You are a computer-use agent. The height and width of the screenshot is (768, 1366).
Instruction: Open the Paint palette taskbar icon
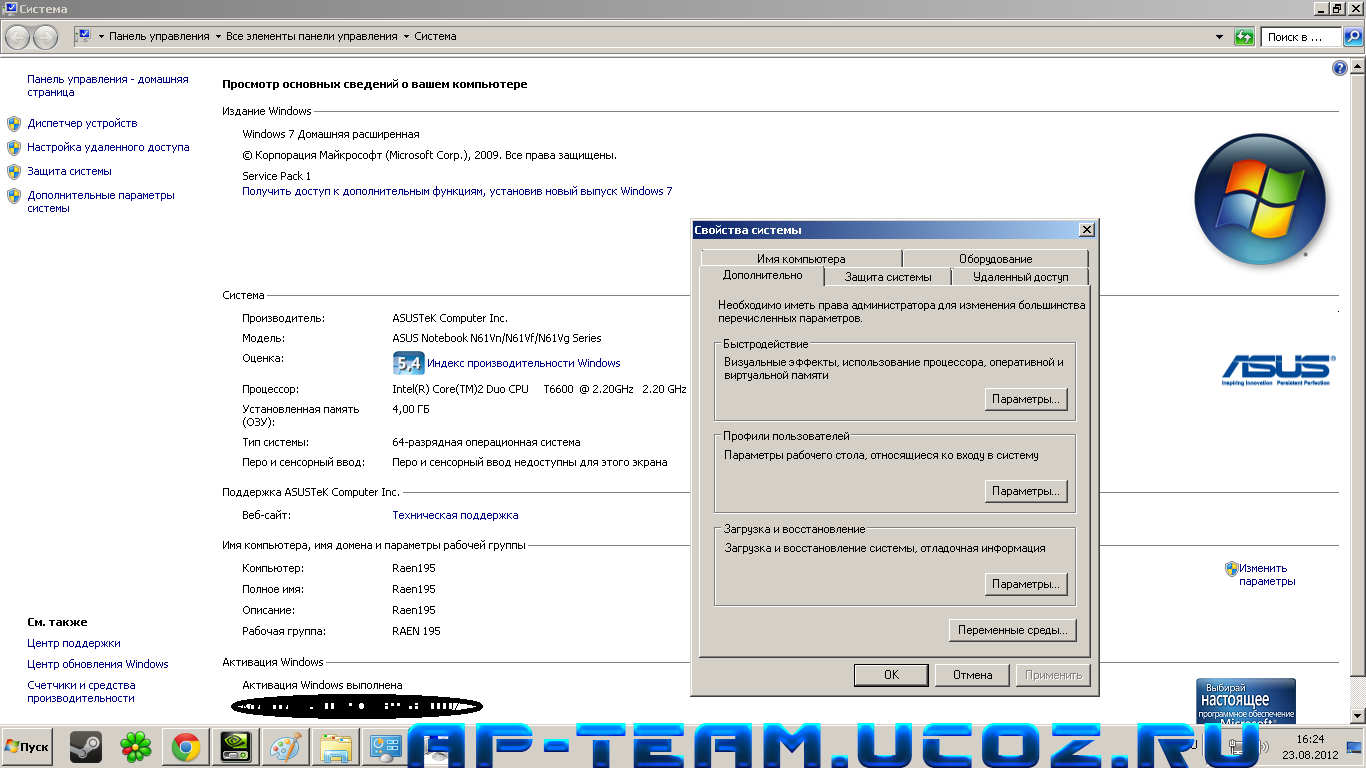[x=285, y=747]
